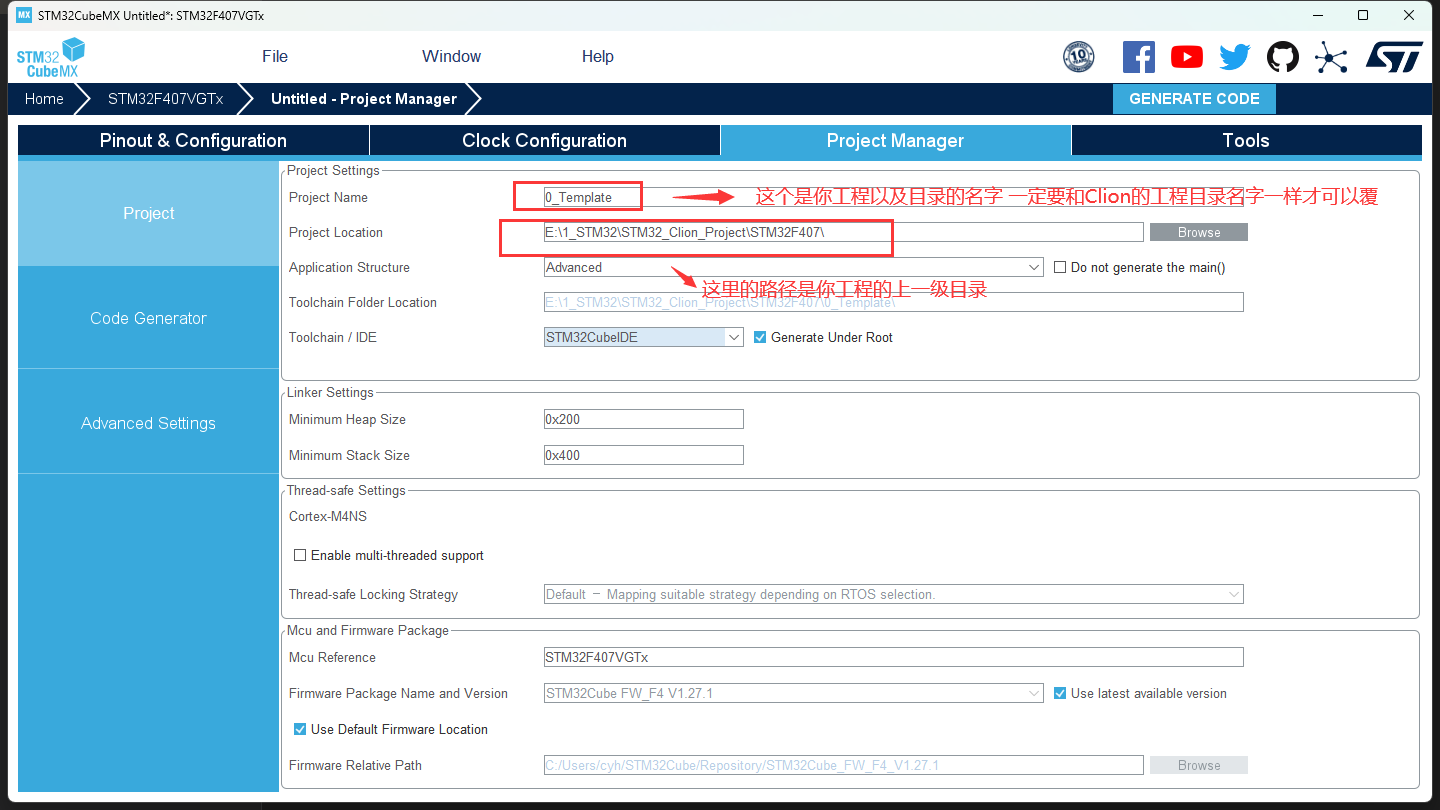Select the Project Manager tab
This screenshot has width=1440, height=810.
895,140
